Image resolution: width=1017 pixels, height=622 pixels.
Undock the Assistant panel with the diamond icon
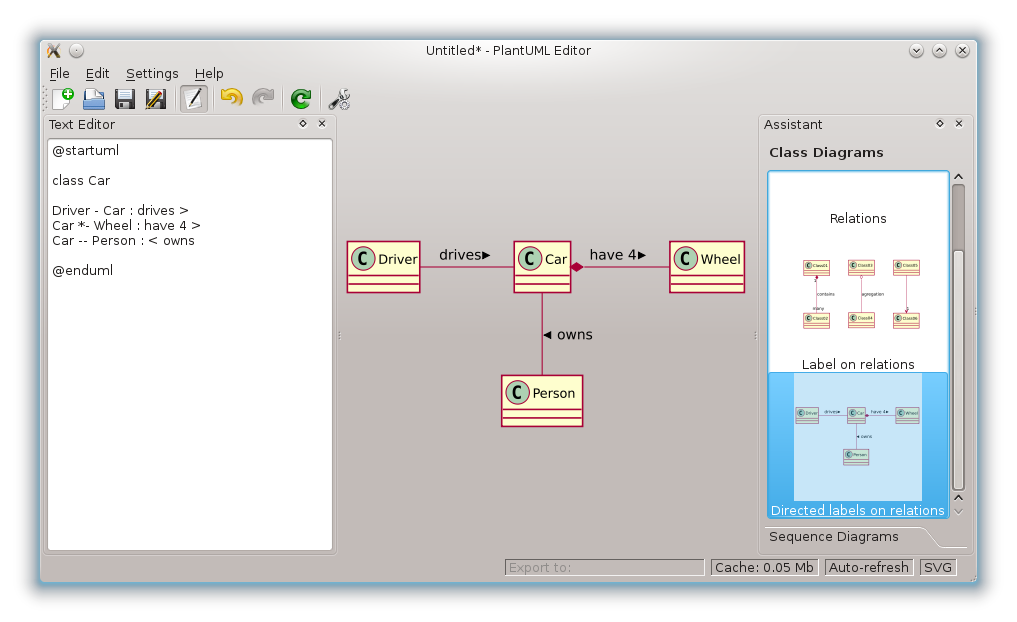coord(939,123)
